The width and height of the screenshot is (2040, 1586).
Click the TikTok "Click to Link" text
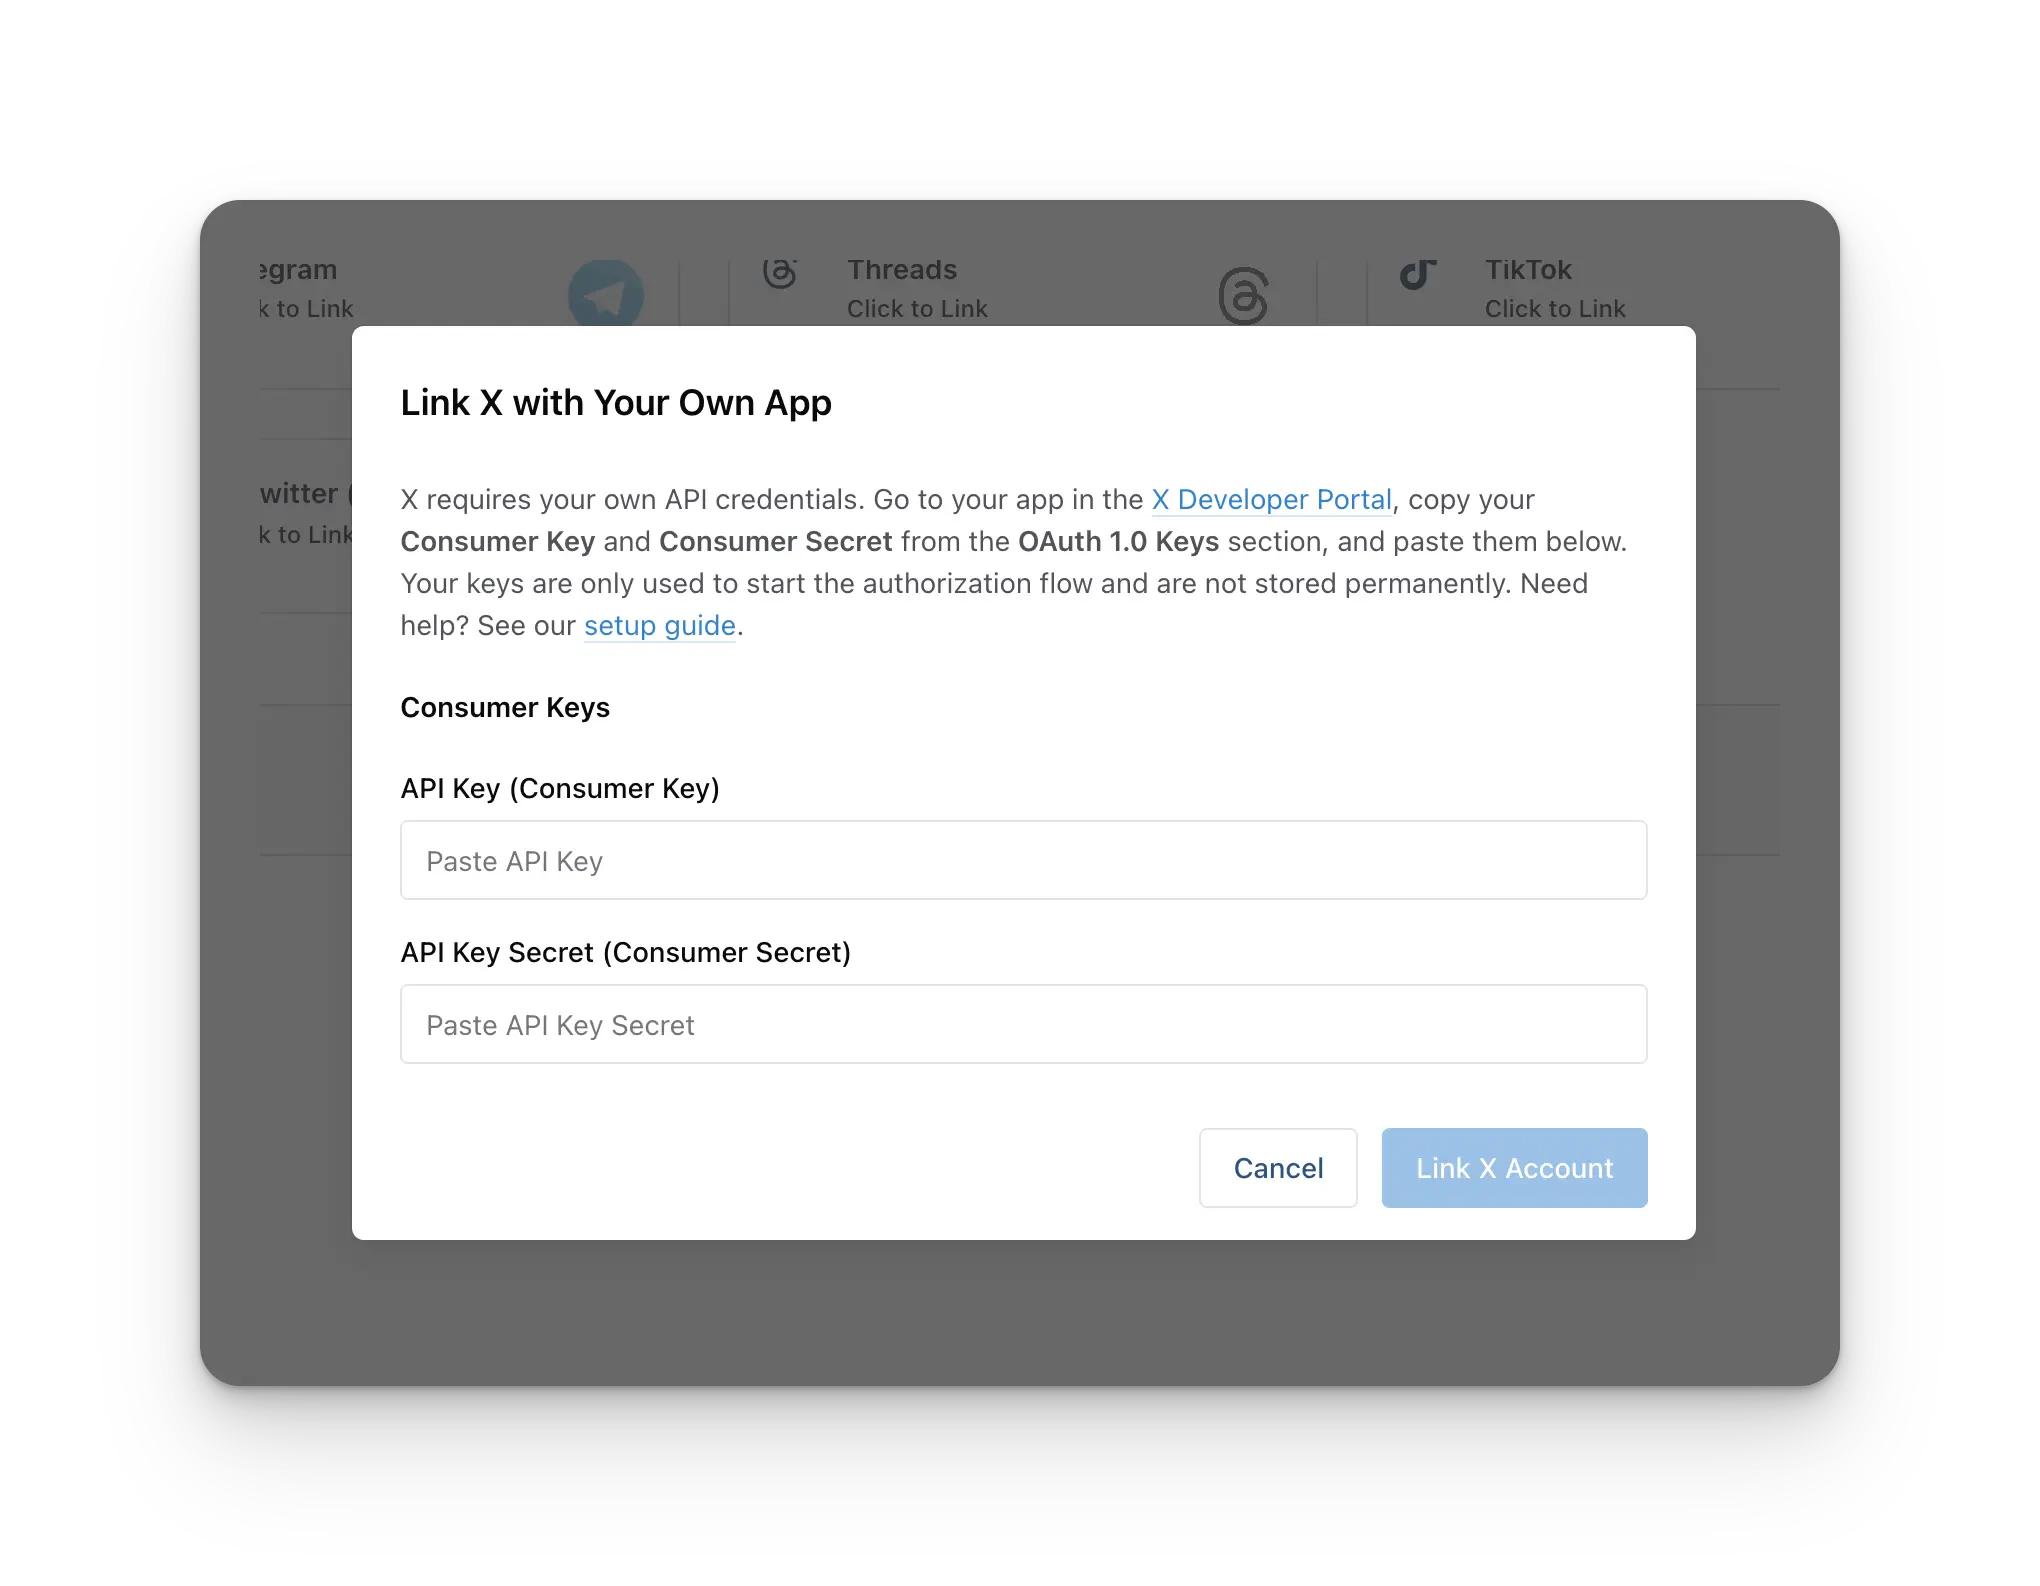point(1555,309)
